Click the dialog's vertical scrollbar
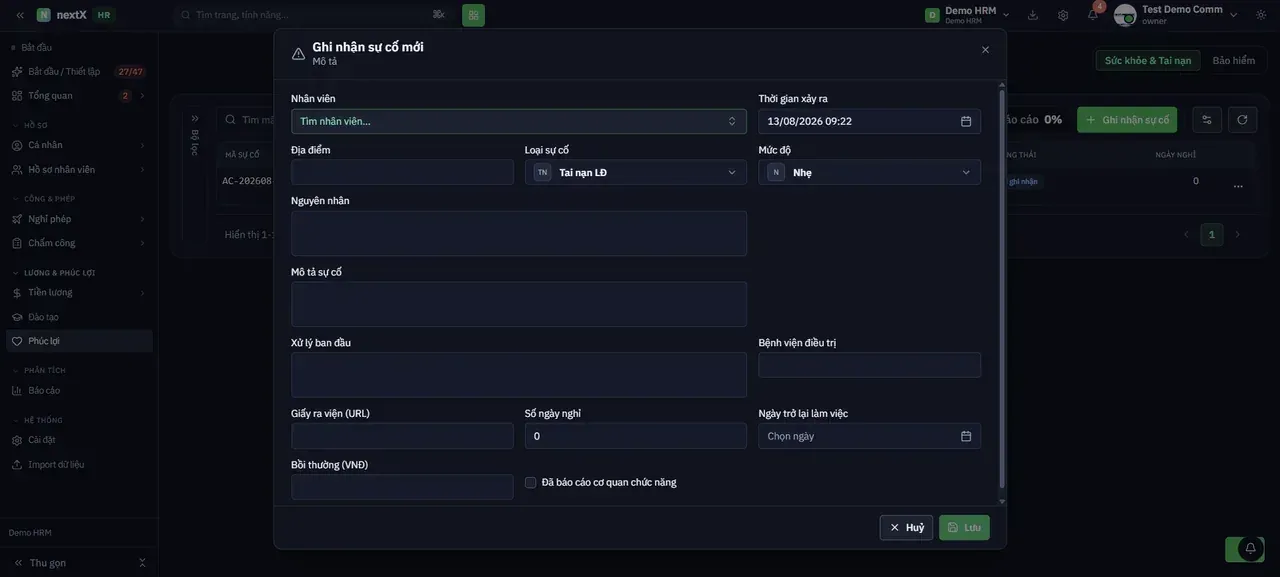This screenshot has height=577, width=1280. click(1002, 290)
